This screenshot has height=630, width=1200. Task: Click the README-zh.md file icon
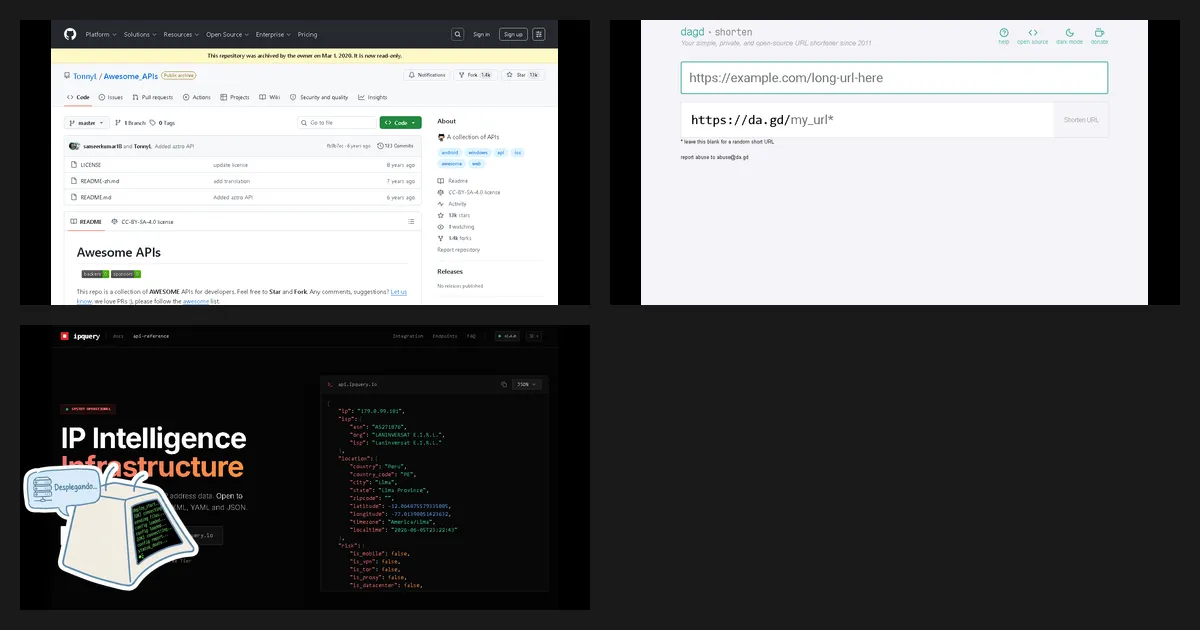(x=73, y=181)
